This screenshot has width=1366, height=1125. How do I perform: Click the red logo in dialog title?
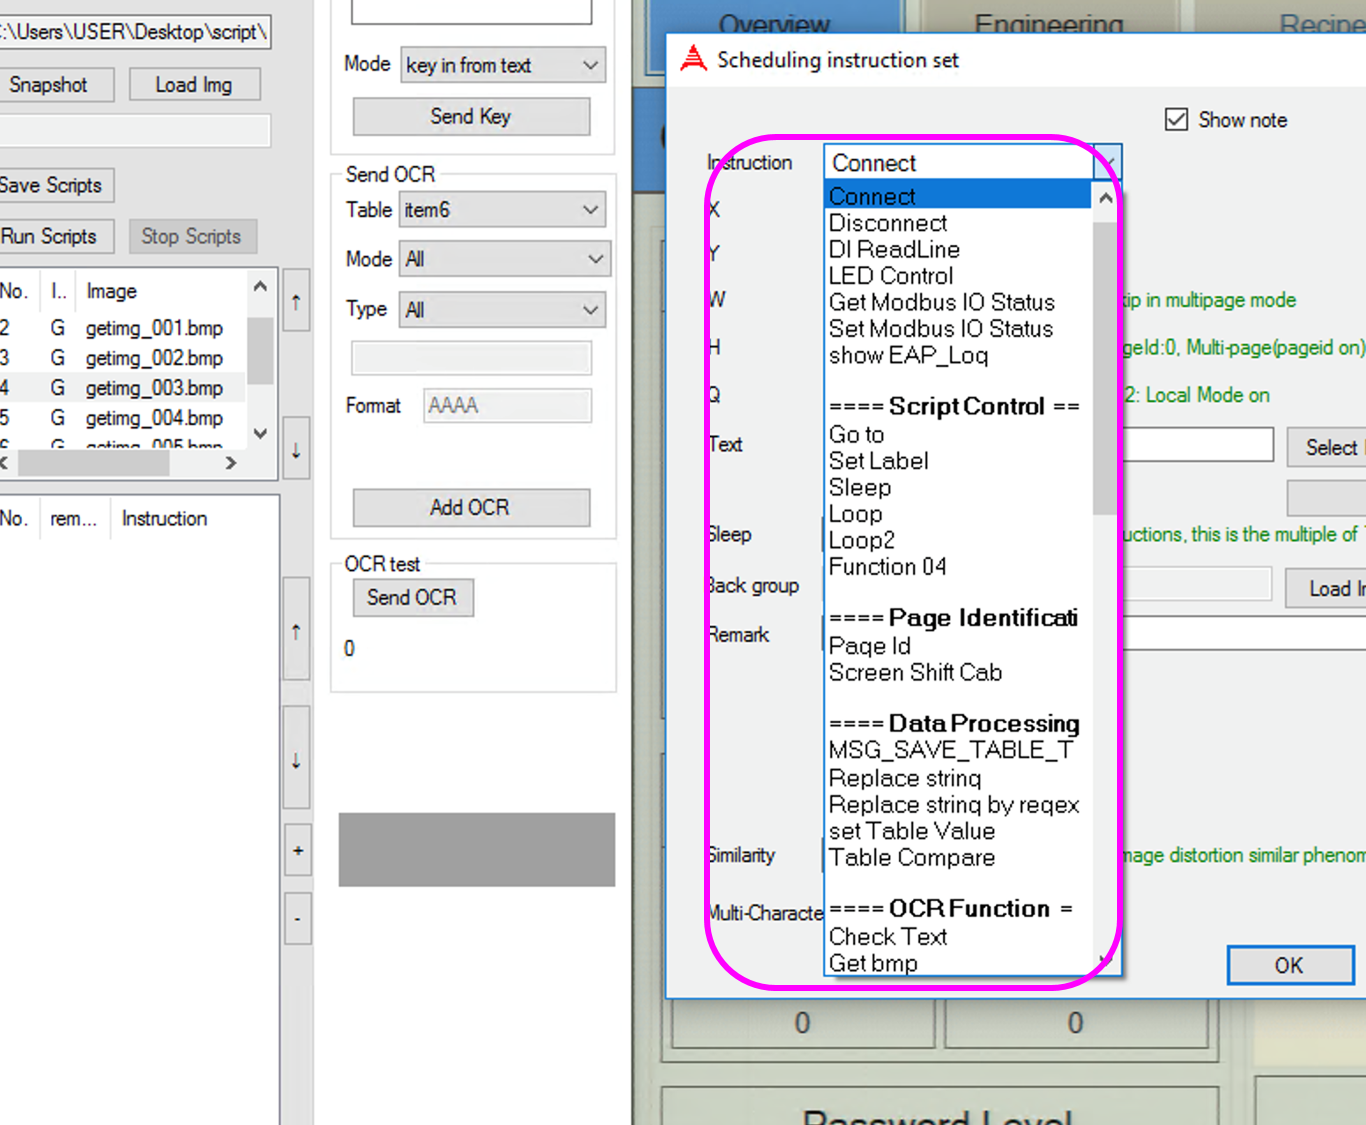pyautogui.click(x=693, y=59)
